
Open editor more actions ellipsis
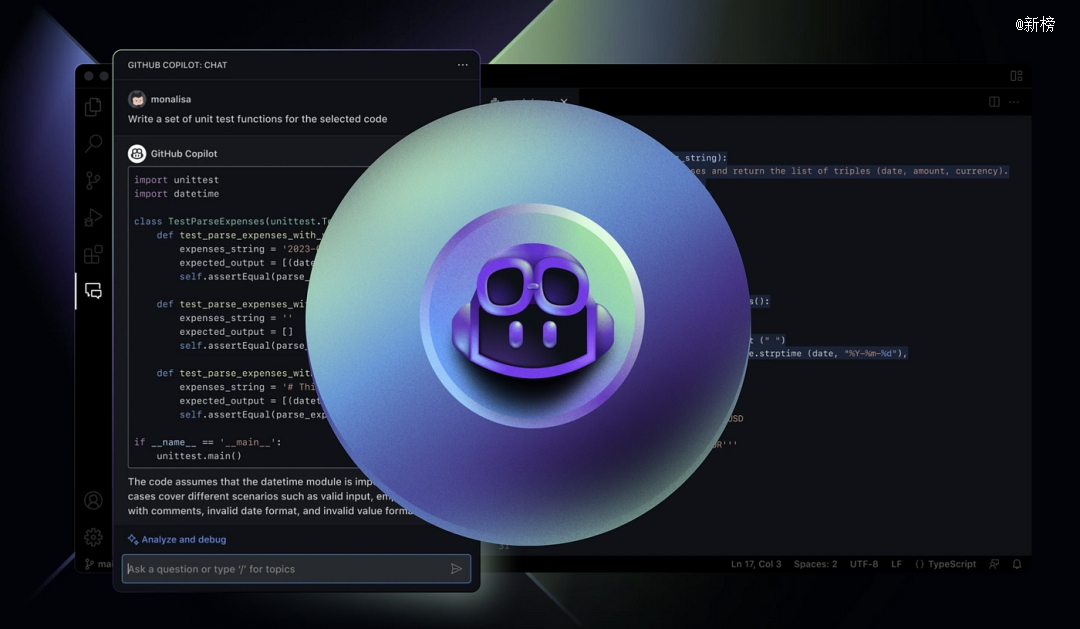click(1014, 102)
